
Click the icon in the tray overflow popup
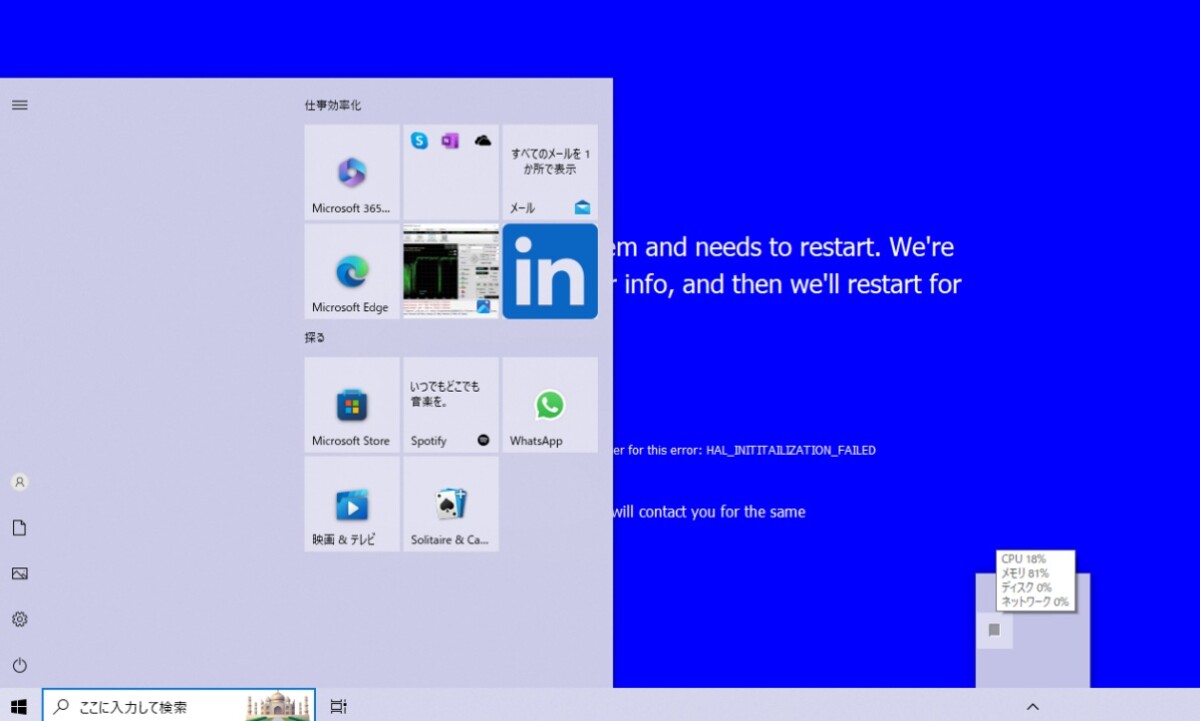(x=994, y=630)
